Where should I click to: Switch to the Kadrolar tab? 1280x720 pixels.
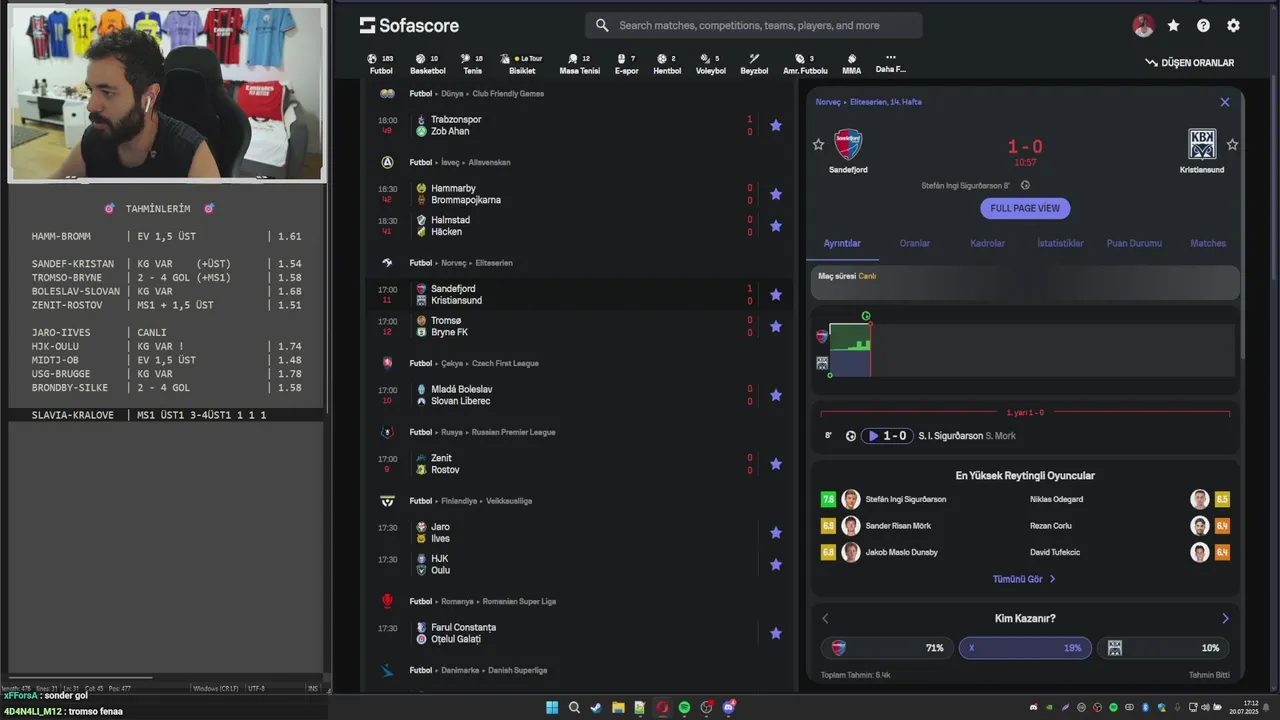coord(987,243)
